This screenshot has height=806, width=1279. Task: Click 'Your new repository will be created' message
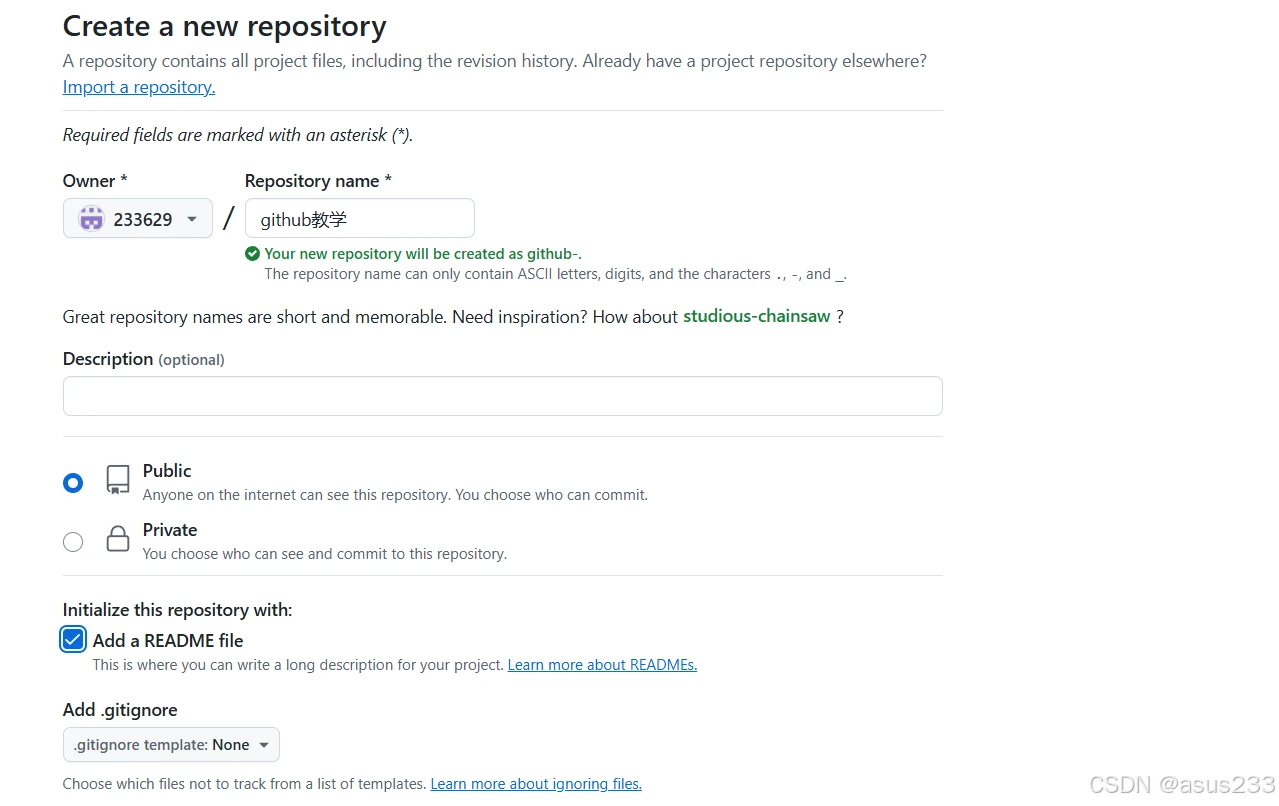[423, 254]
